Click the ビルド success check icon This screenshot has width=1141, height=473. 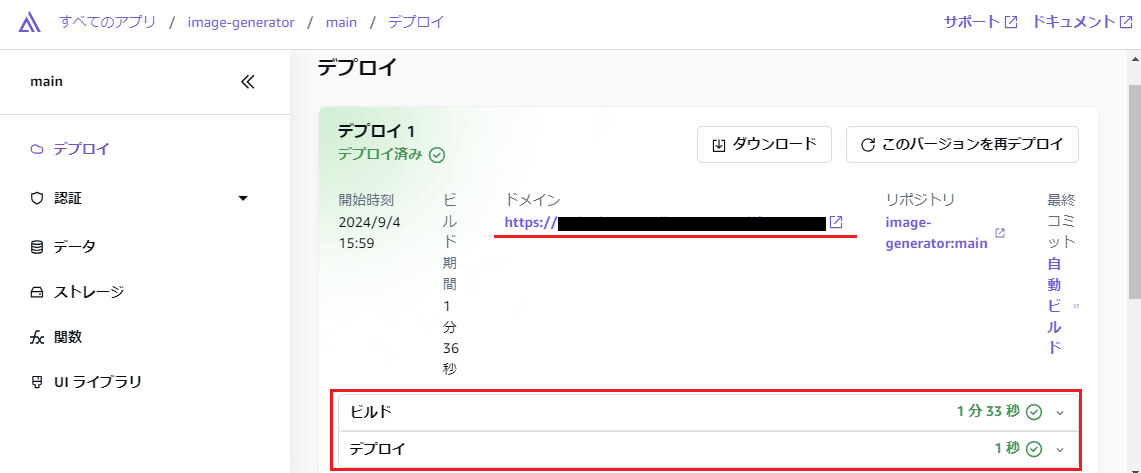[1034, 413]
